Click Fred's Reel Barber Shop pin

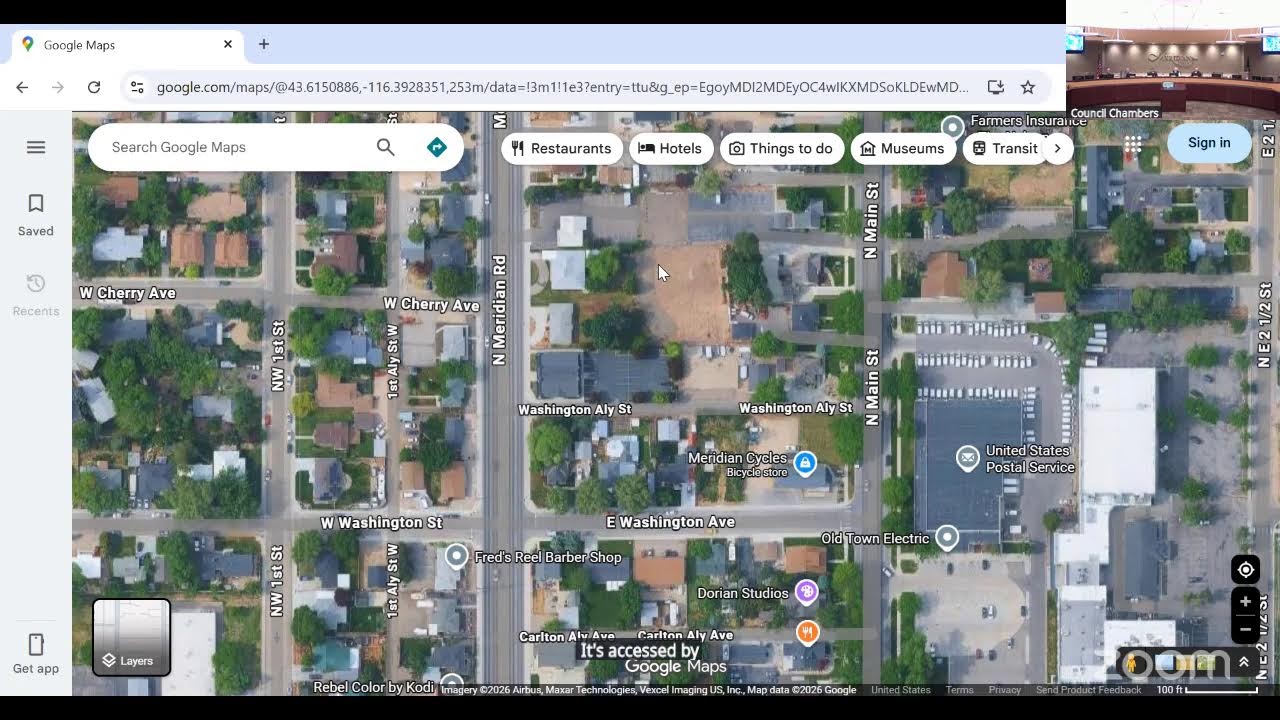456,556
